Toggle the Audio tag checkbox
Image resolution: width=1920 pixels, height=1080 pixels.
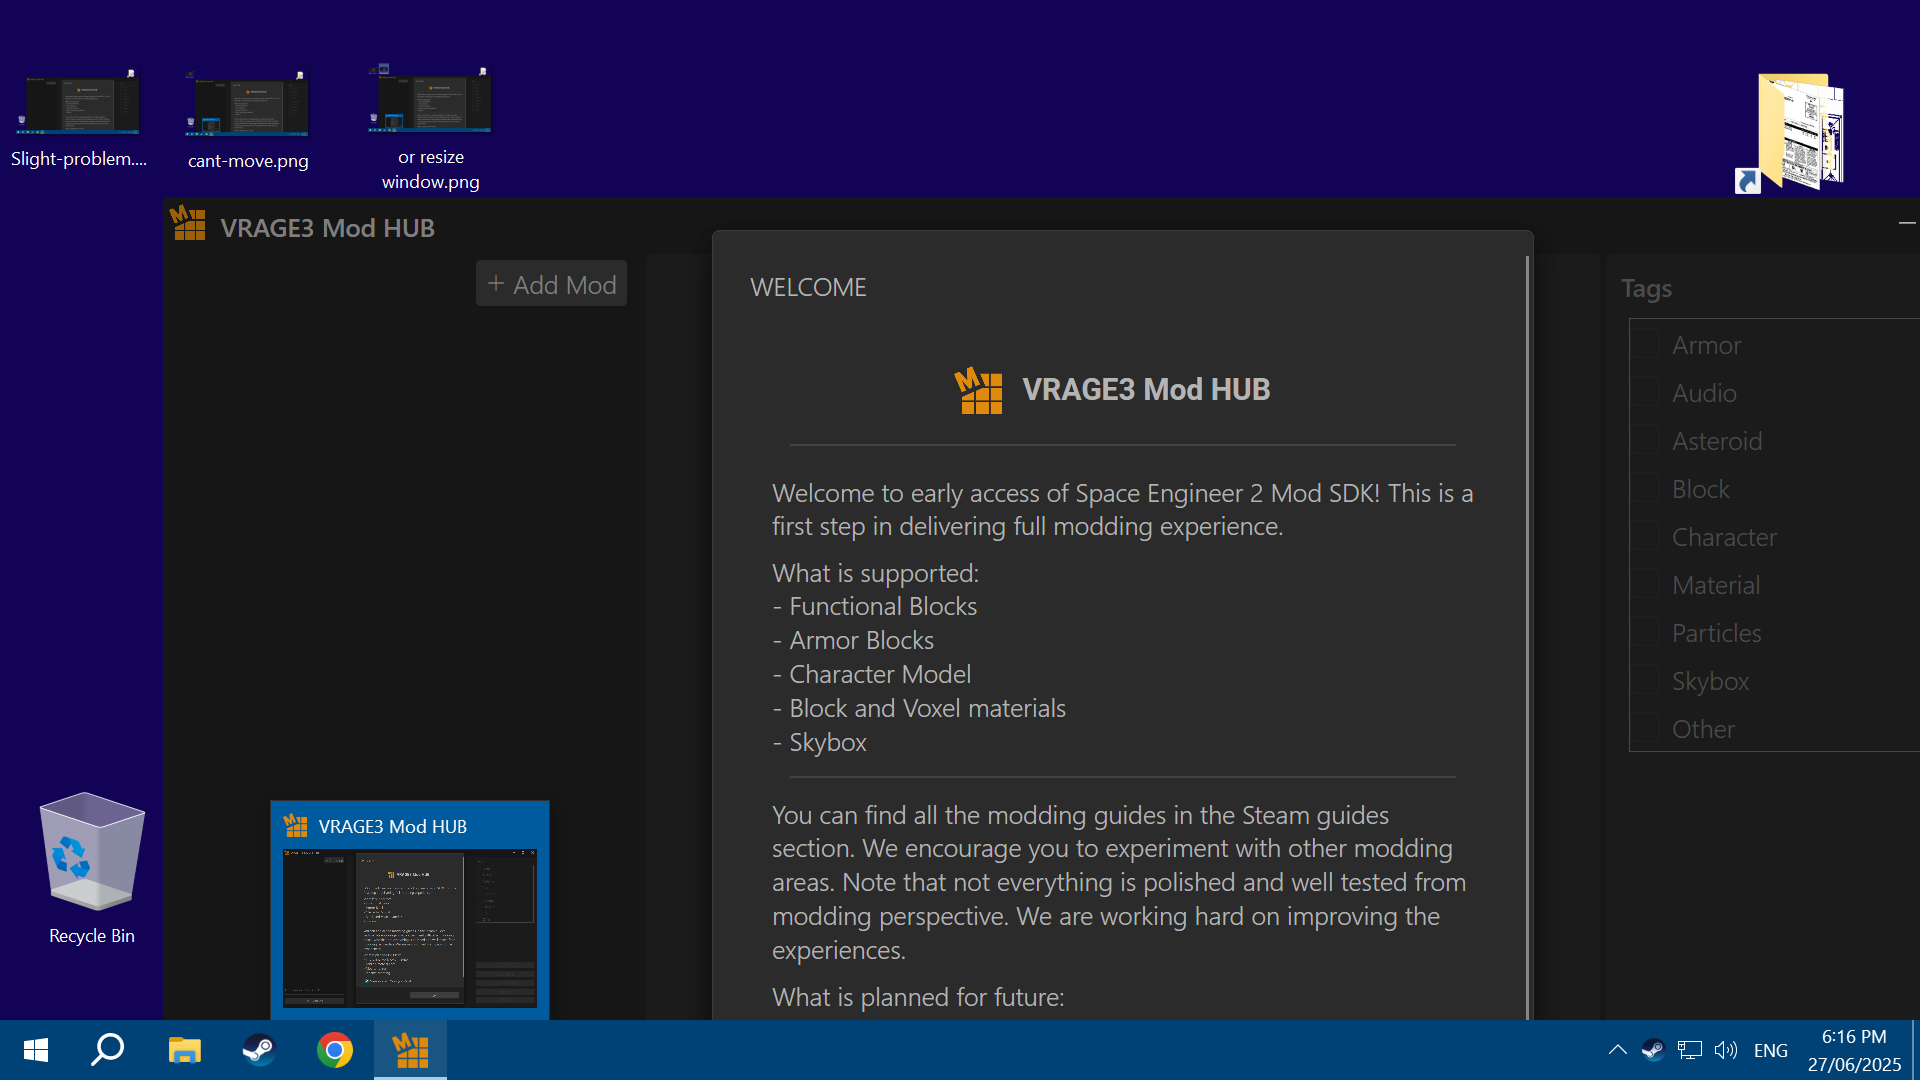pyautogui.click(x=1646, y=391)
